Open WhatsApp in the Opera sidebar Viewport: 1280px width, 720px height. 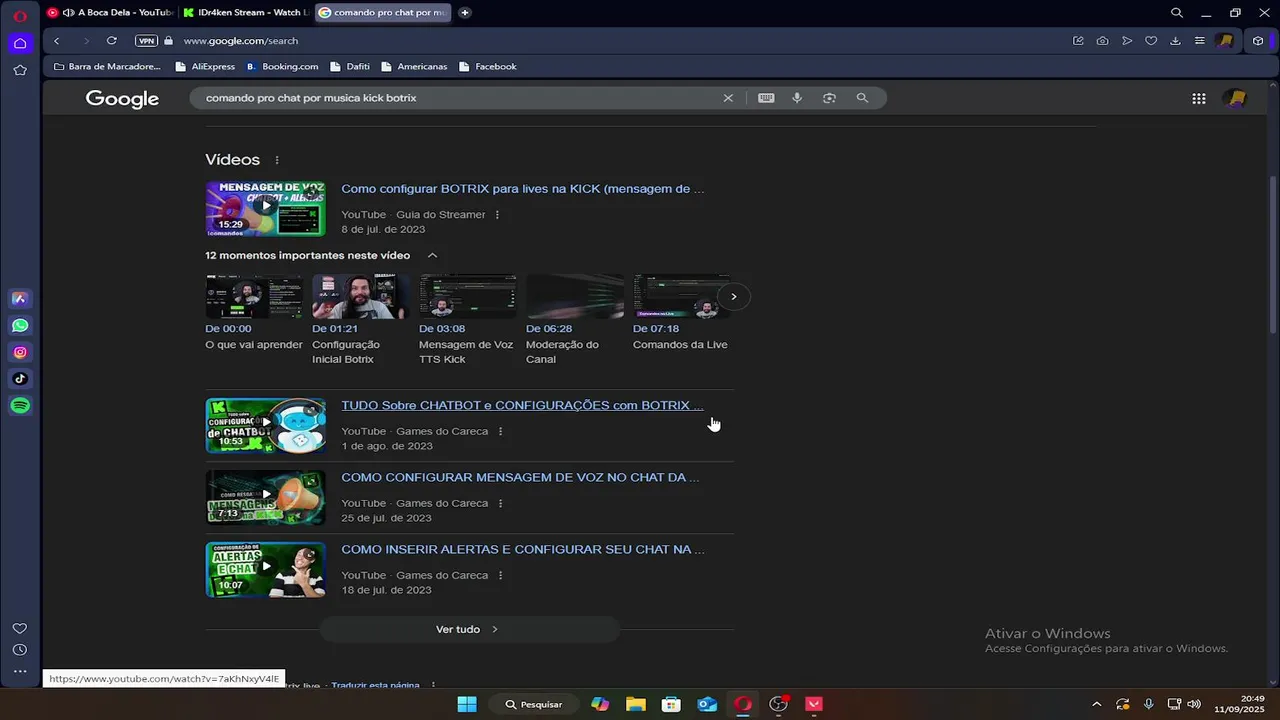point(20,326)
